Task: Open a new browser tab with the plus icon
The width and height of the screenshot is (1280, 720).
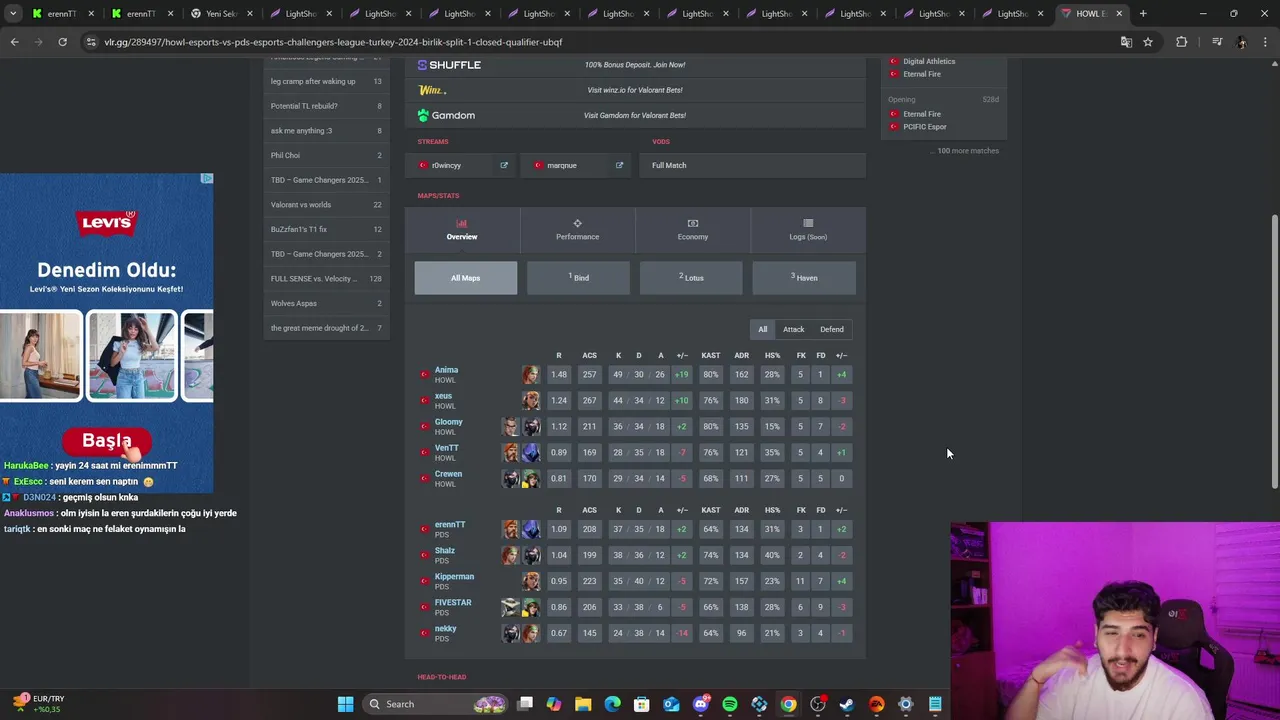Action: (1143, 14)
